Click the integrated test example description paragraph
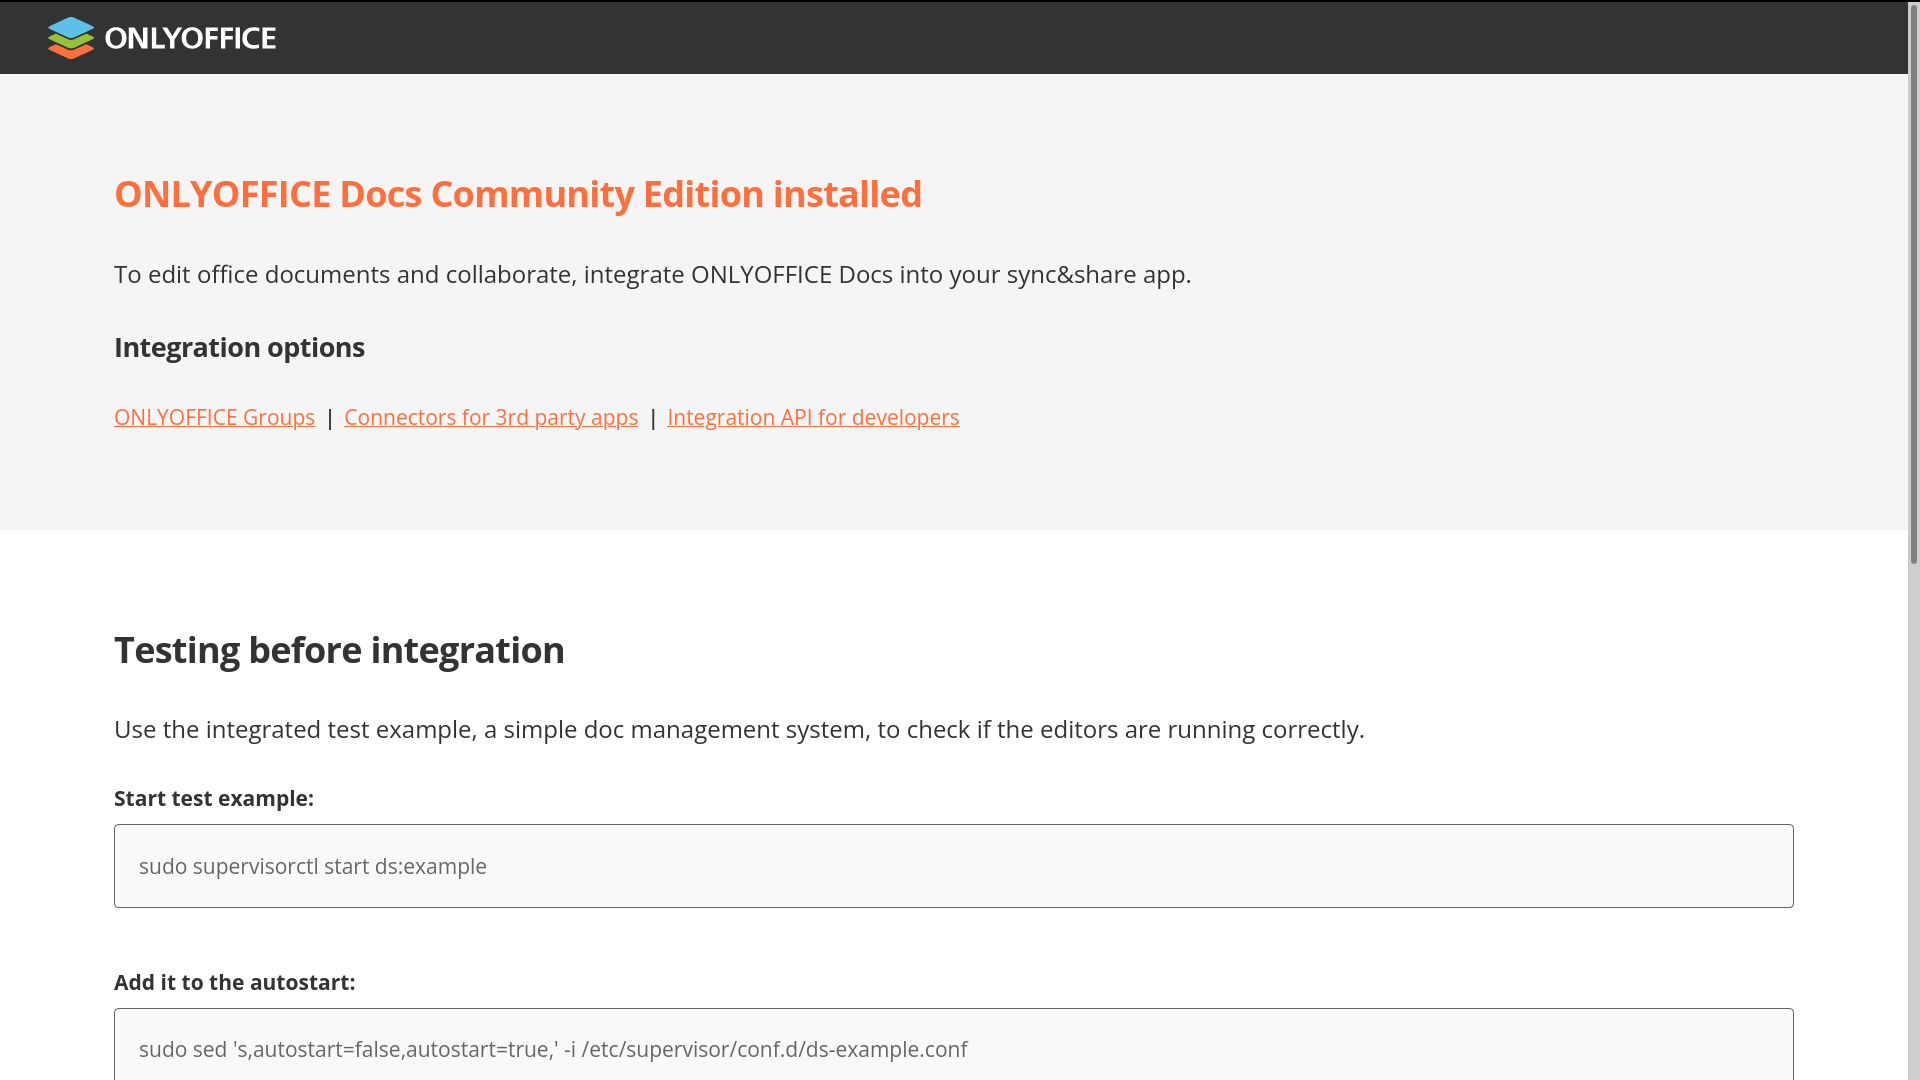 pos(739,729)
